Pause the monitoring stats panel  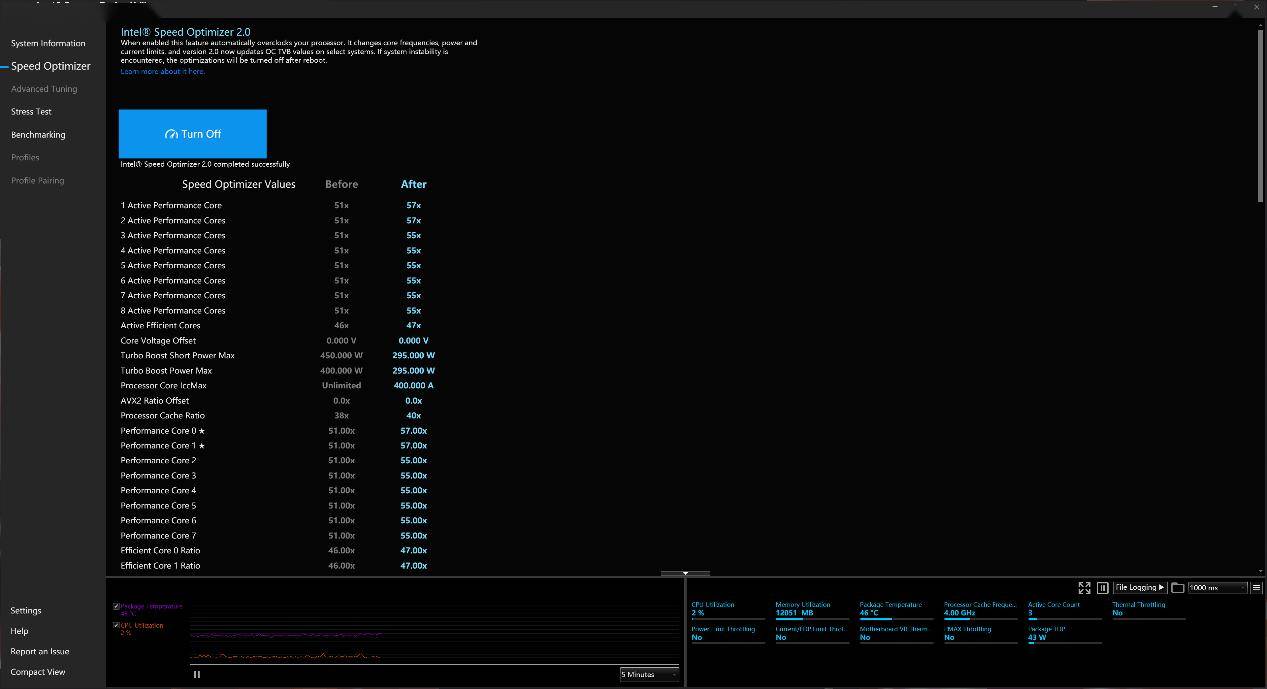point(1103,588)
